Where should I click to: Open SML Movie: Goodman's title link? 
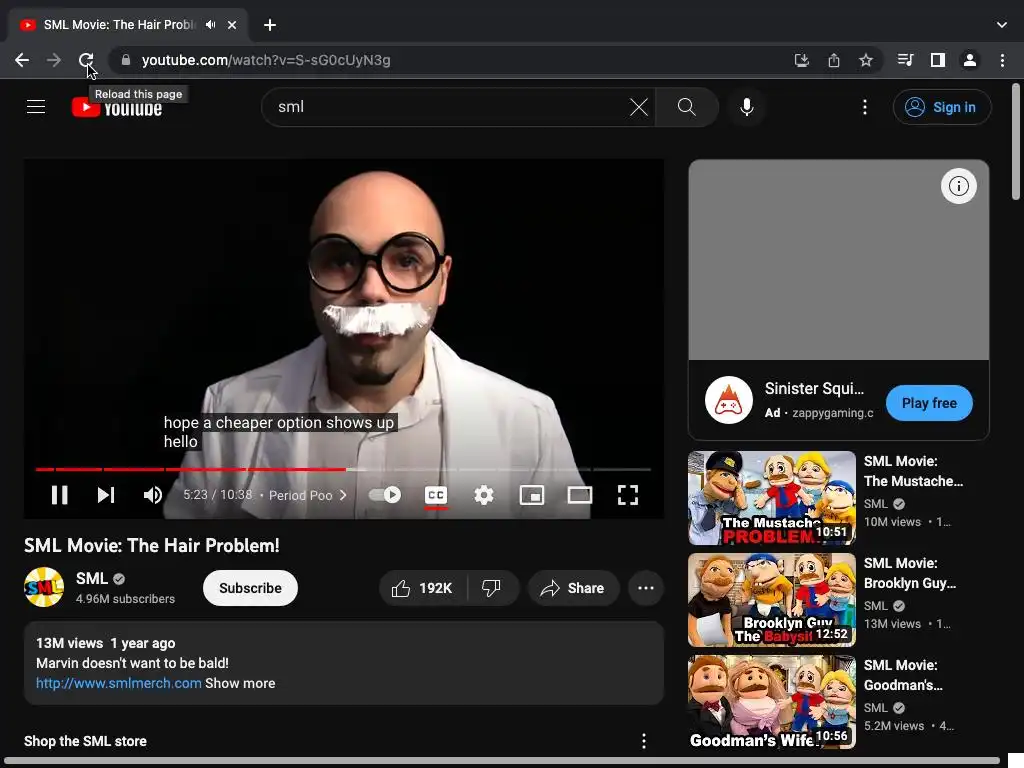click(903, 675)
